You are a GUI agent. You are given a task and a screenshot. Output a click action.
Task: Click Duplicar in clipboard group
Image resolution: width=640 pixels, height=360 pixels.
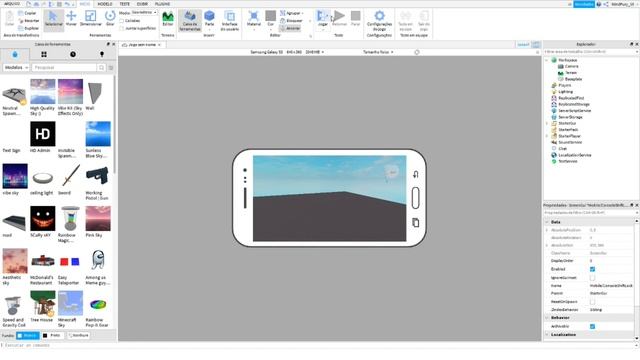click(29, 28)
